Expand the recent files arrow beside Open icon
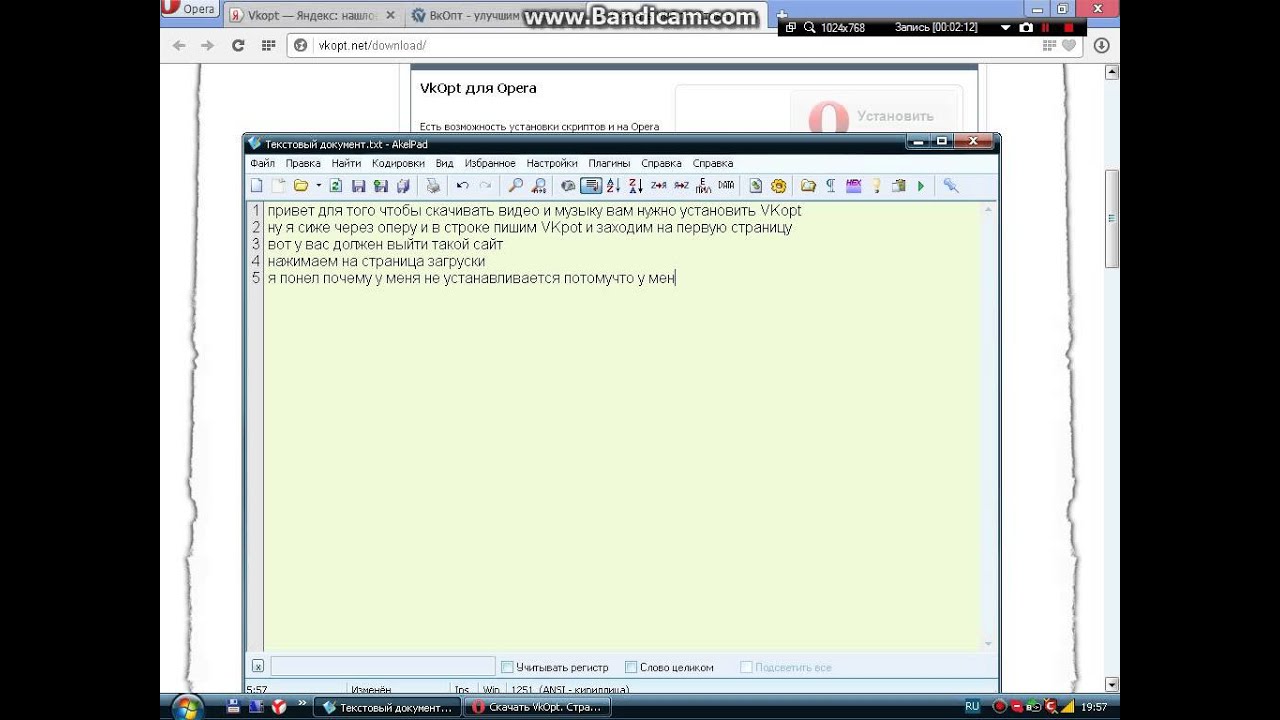Image resolution: width=1280 pixels, height=720 pixels. (318, 185)
